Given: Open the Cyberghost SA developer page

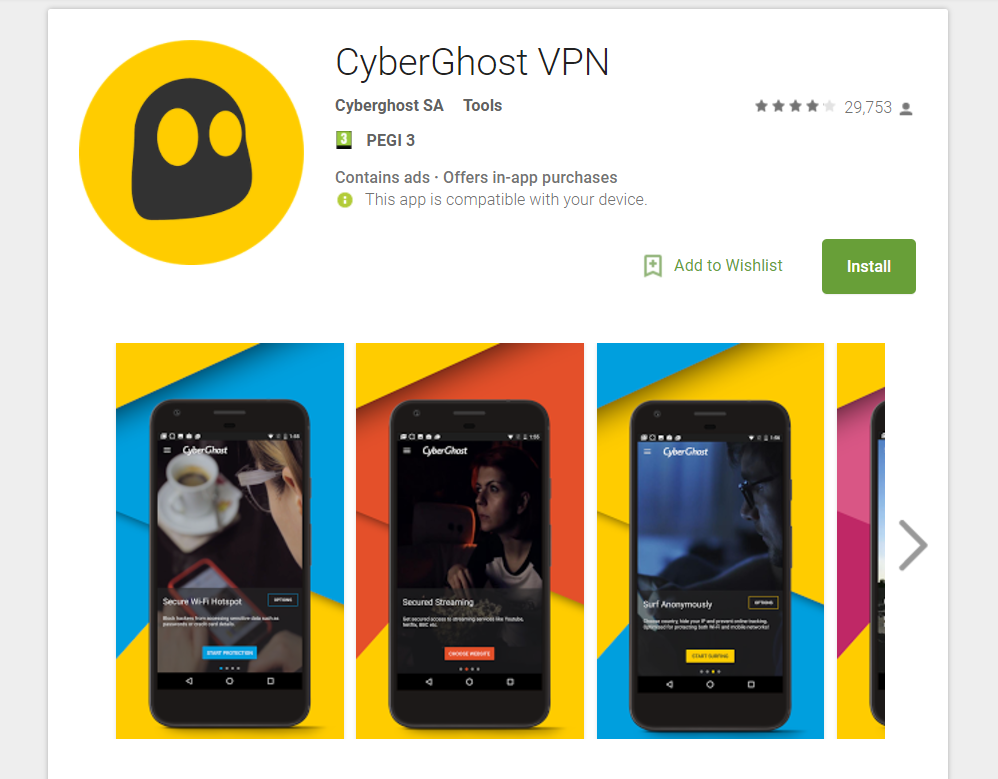Looking at the screenshot, I should pyautogui.click(x=389, y=106).
